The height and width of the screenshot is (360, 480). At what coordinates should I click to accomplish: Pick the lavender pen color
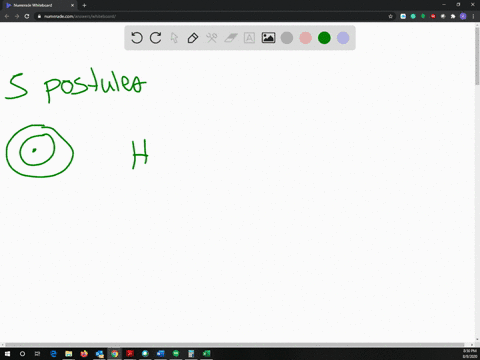point(343,38)
